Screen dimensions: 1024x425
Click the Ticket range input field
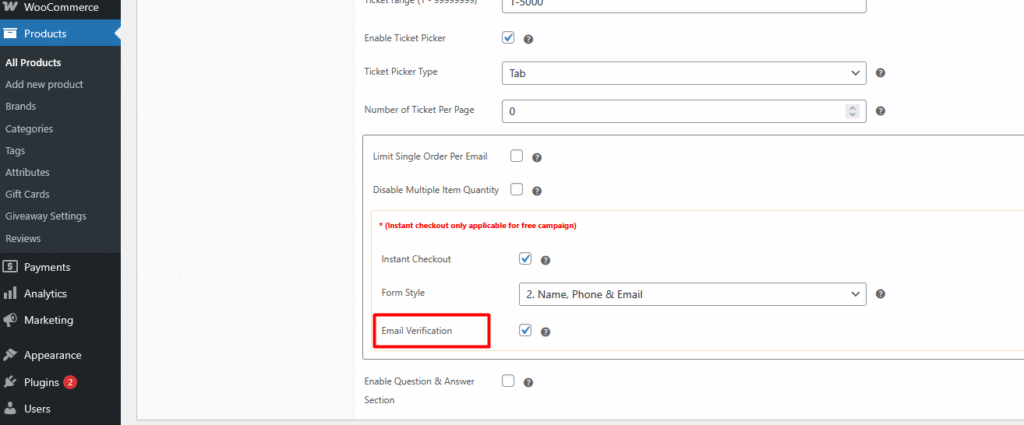683,3
